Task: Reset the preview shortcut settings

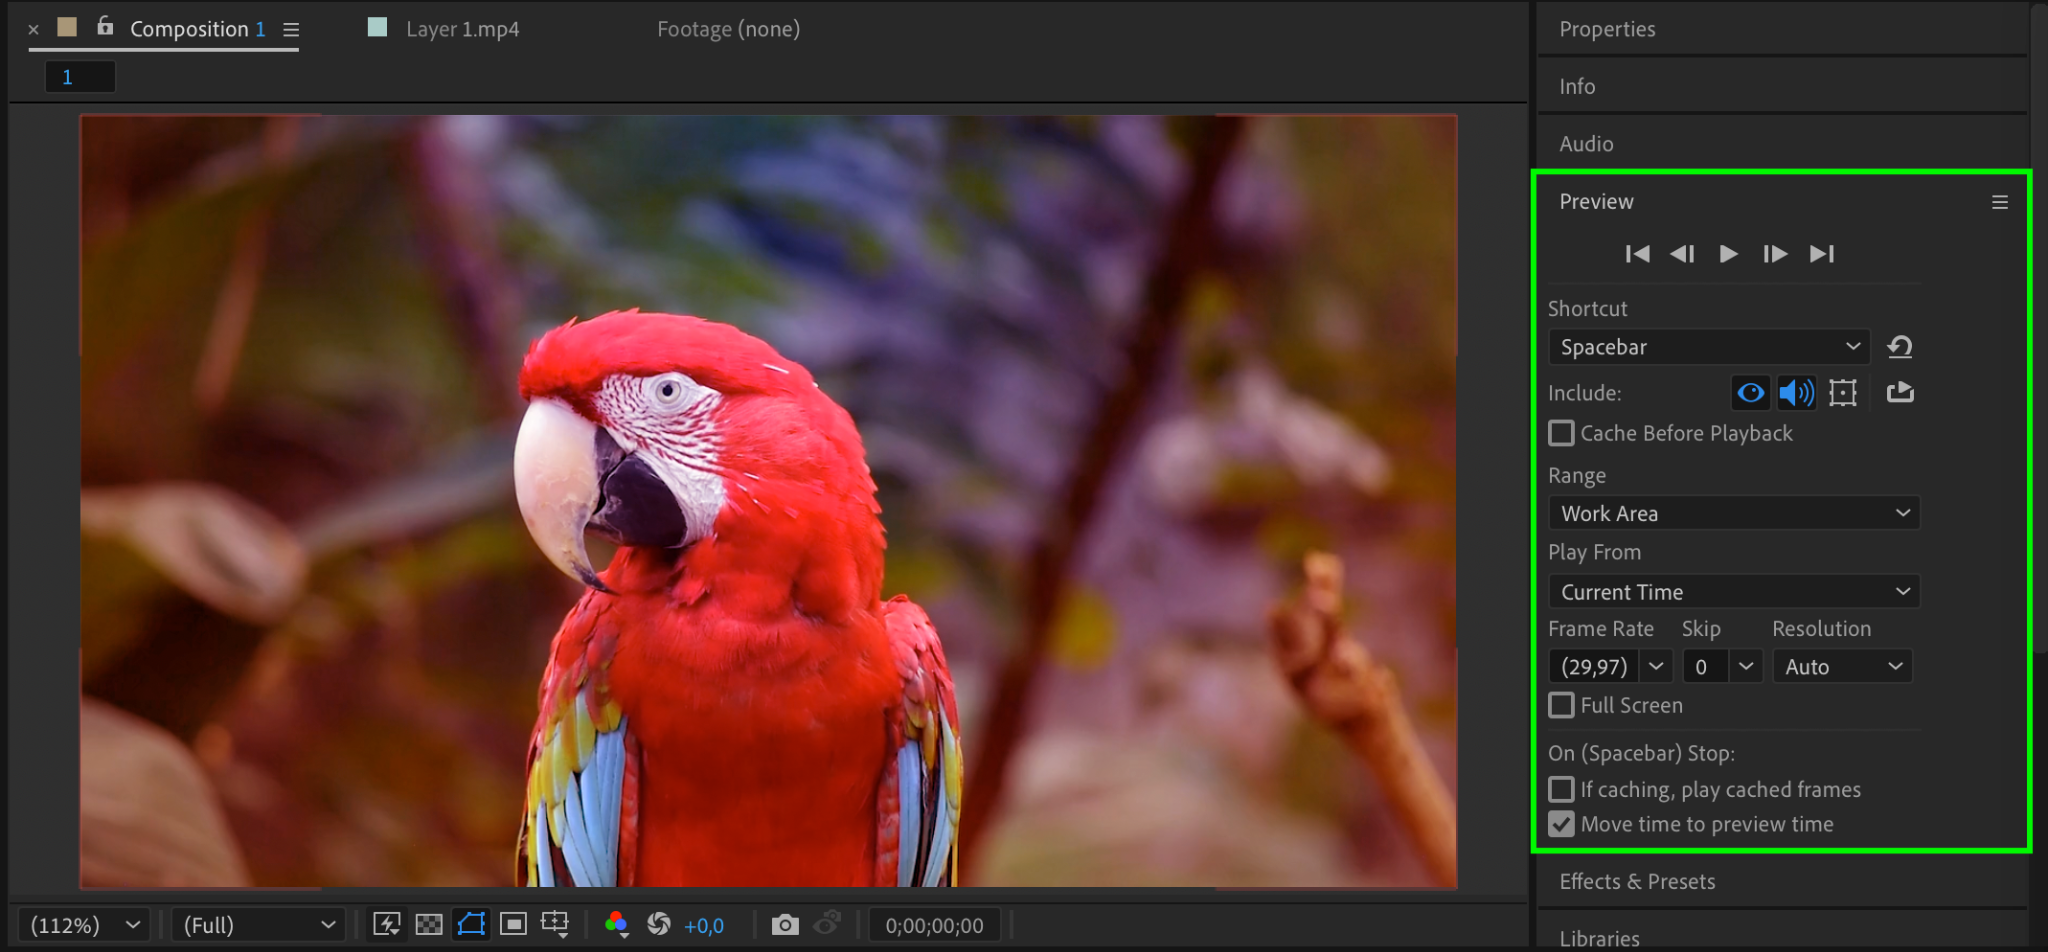Action: point(1899,347)
